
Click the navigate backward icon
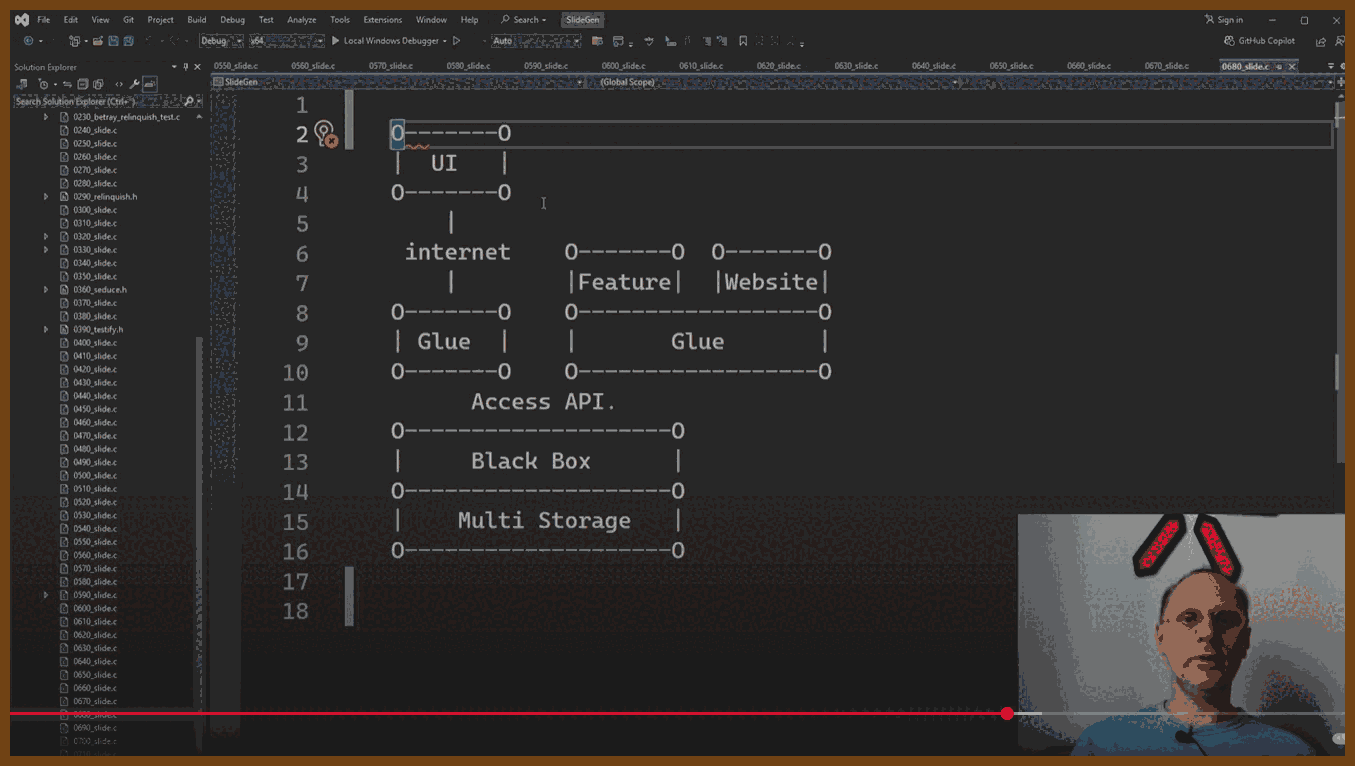(x=28, y=41)
